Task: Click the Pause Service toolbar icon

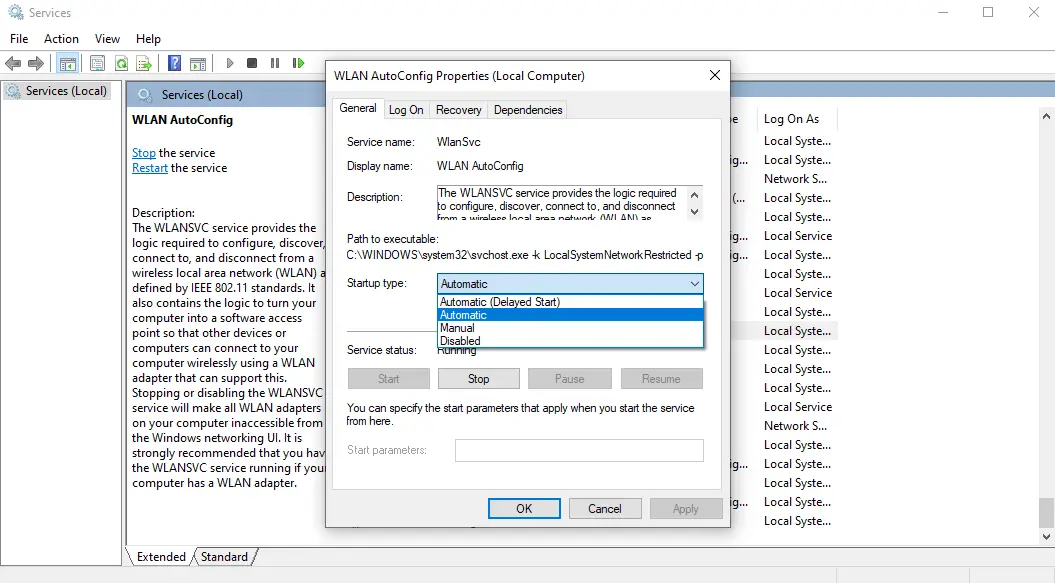Action: tap(275, 63)
